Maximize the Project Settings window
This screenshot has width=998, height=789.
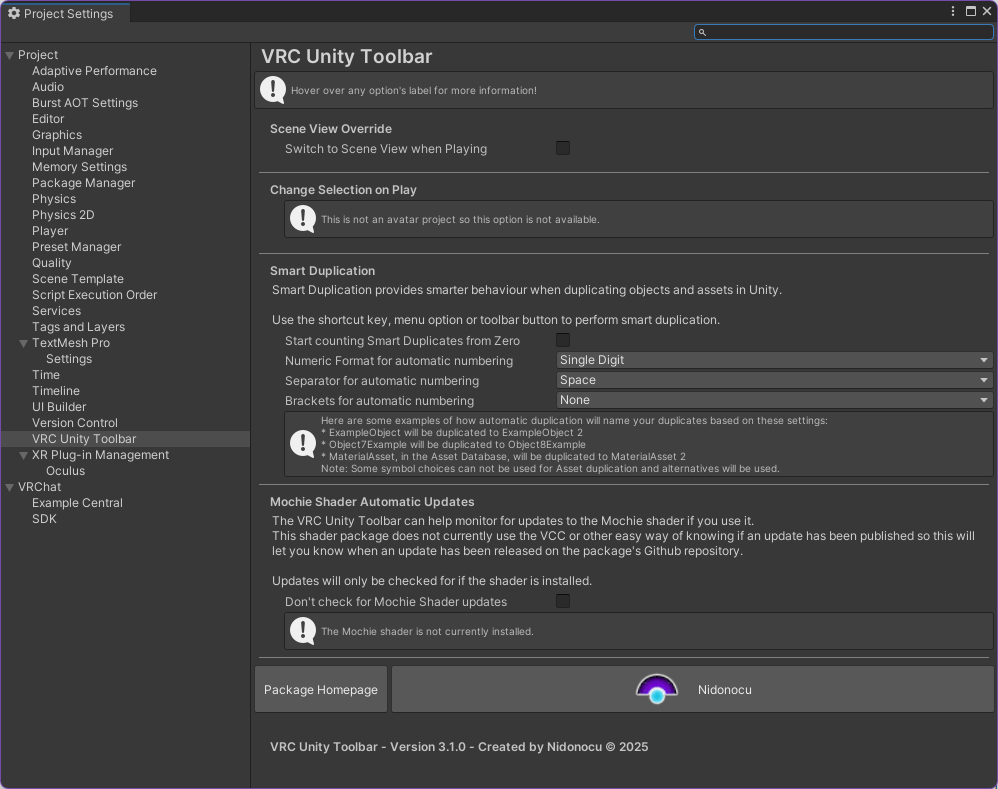(x=971, y=11)
